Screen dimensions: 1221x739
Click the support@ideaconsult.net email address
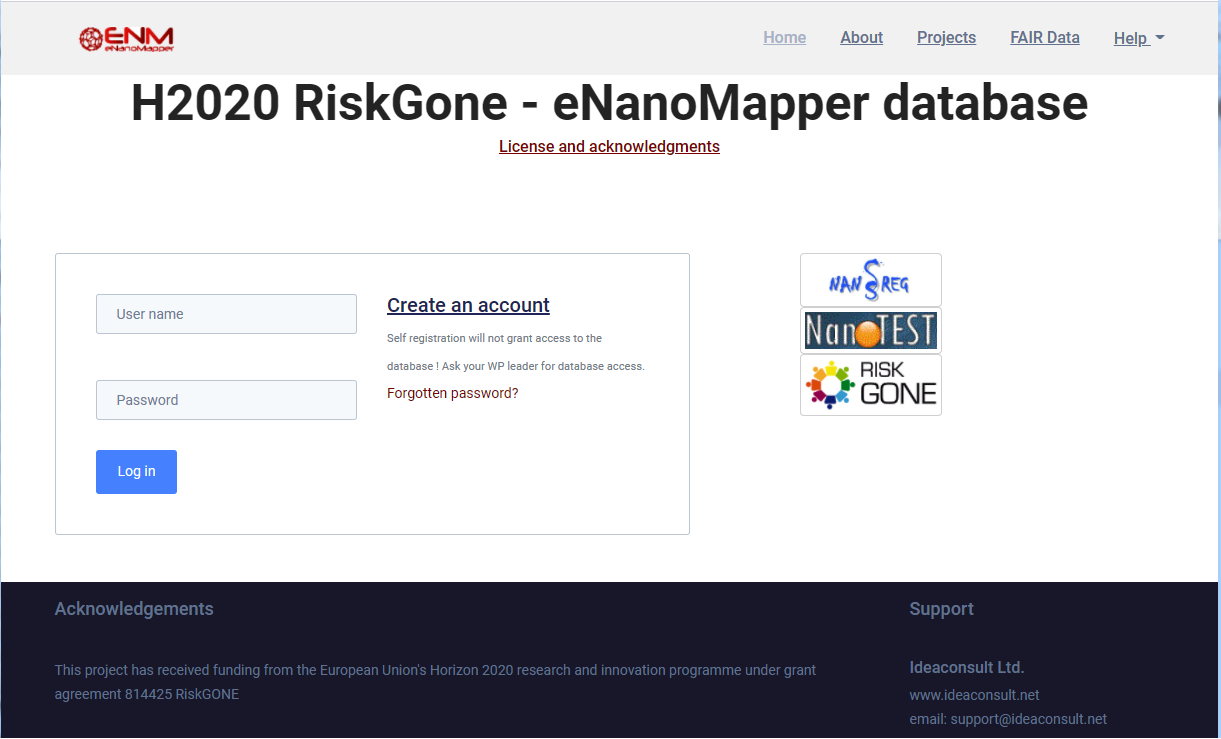click(x=1027, y=719)
